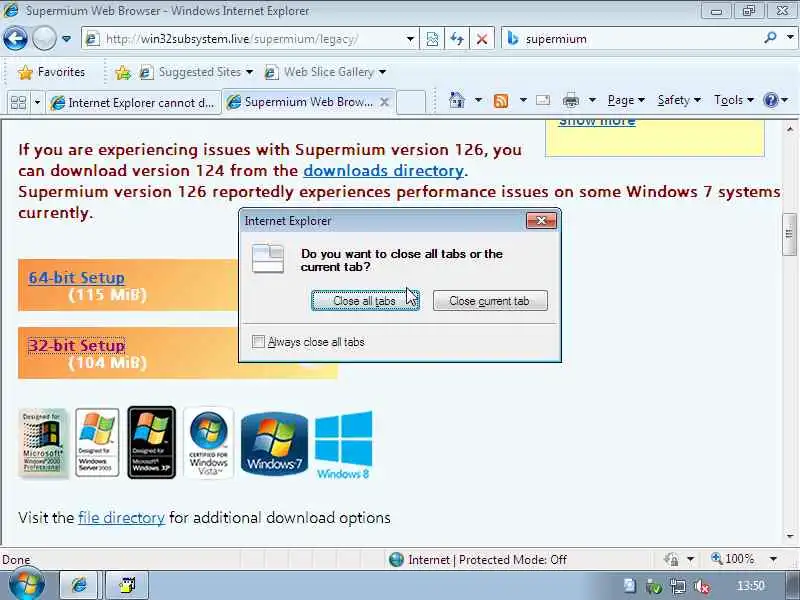
Task: Click the Close current tab button
Action: [490, 301]
